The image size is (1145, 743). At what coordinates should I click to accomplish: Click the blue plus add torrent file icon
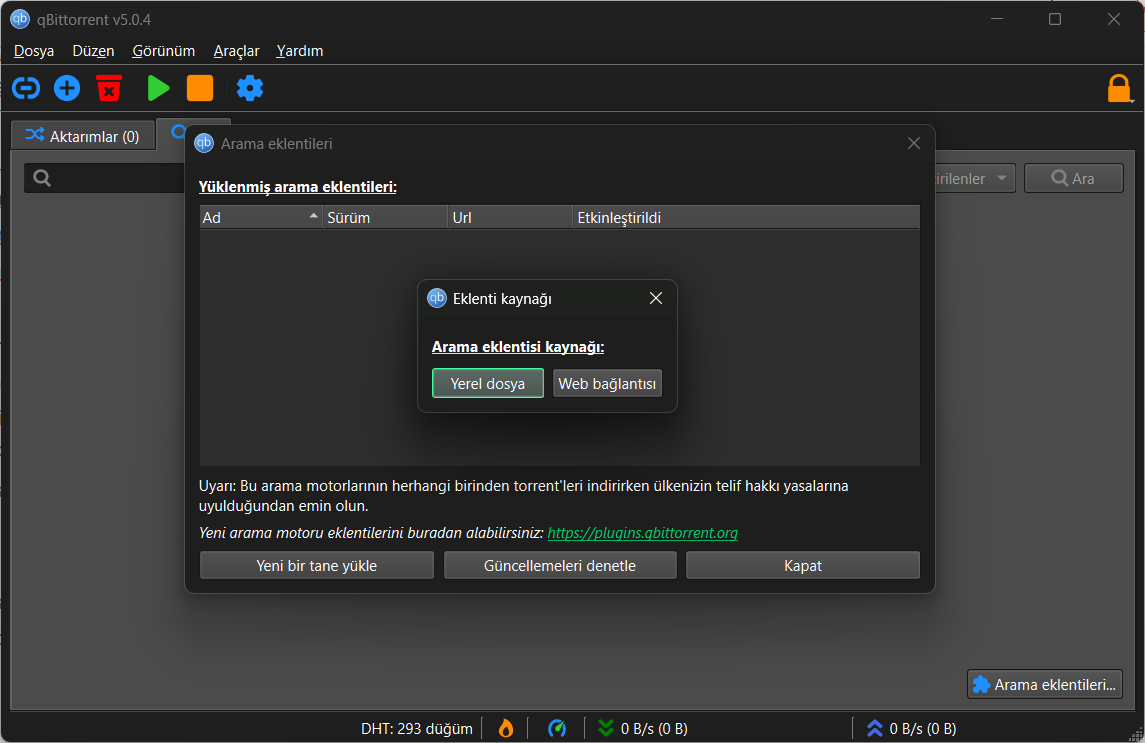pyautogui.click(x=67, y=88)
